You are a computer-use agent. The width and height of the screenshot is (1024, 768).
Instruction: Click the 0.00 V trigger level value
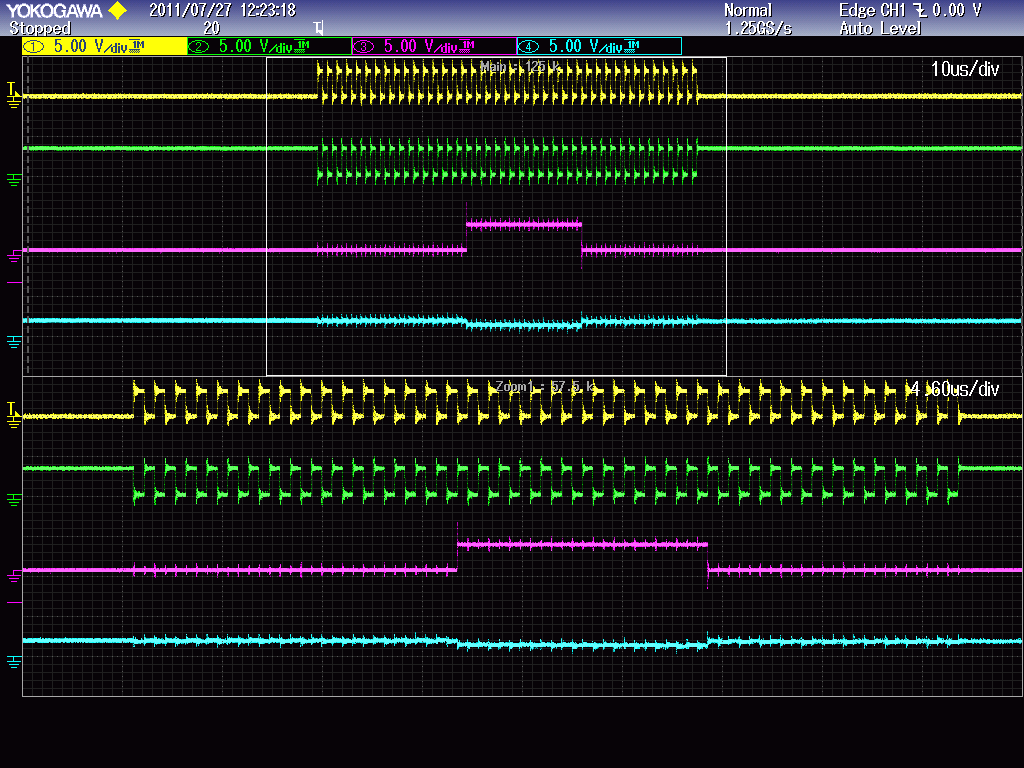tap(957, 10)
